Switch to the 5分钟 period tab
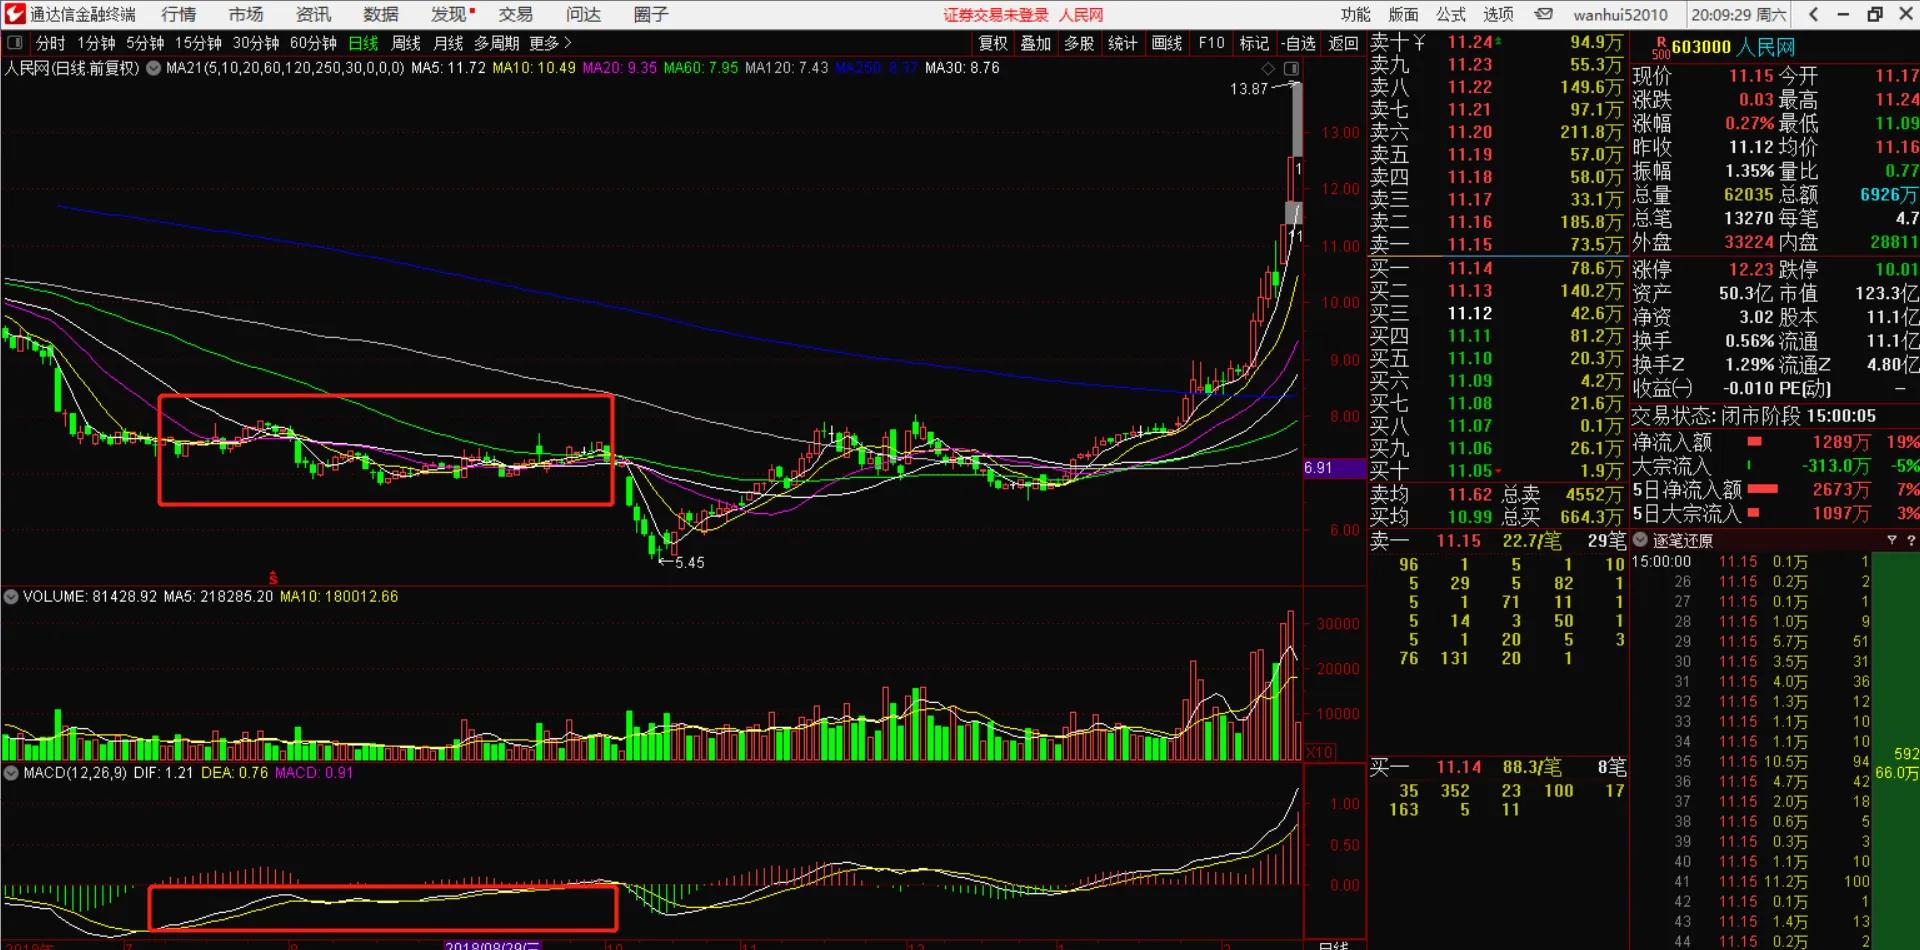Image resolution: width=1920 pixels, height=950 pixels. (x=145, y=43)
